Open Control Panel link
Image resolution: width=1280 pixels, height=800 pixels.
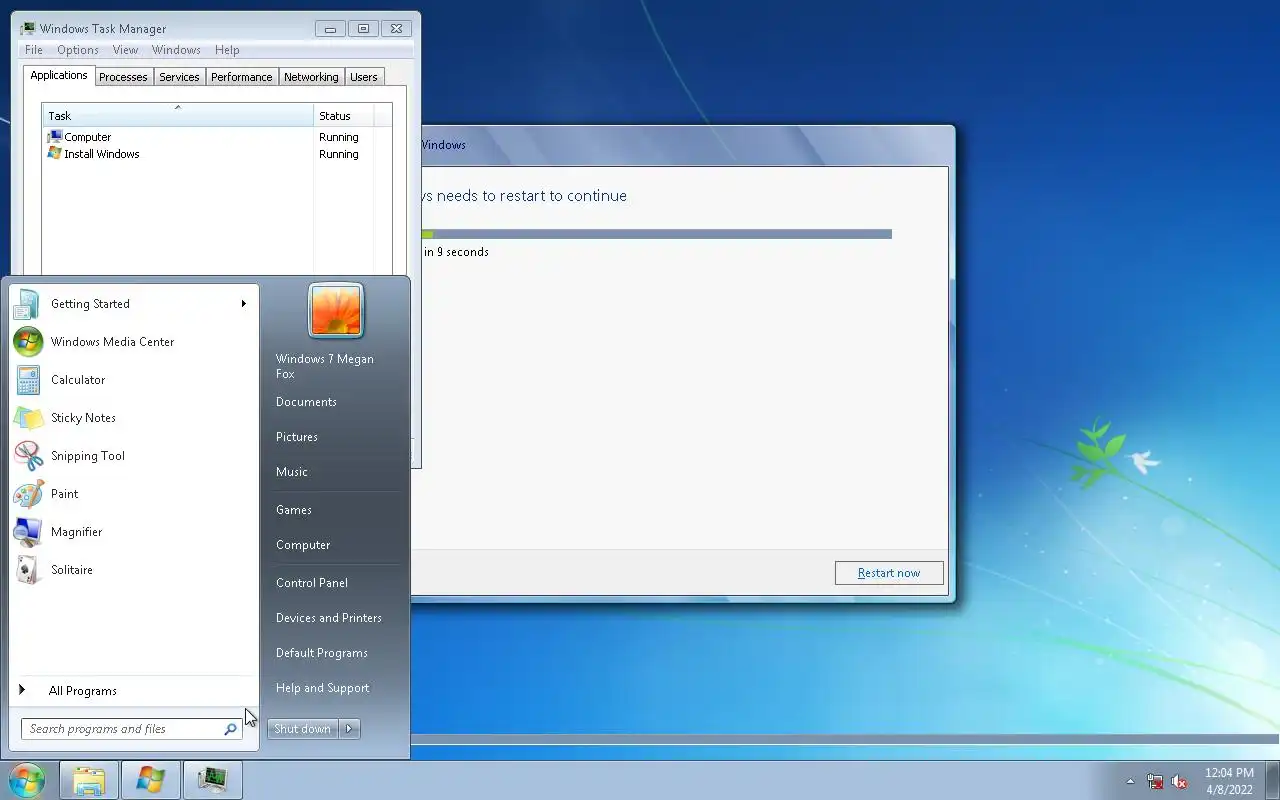pos(312,583)
